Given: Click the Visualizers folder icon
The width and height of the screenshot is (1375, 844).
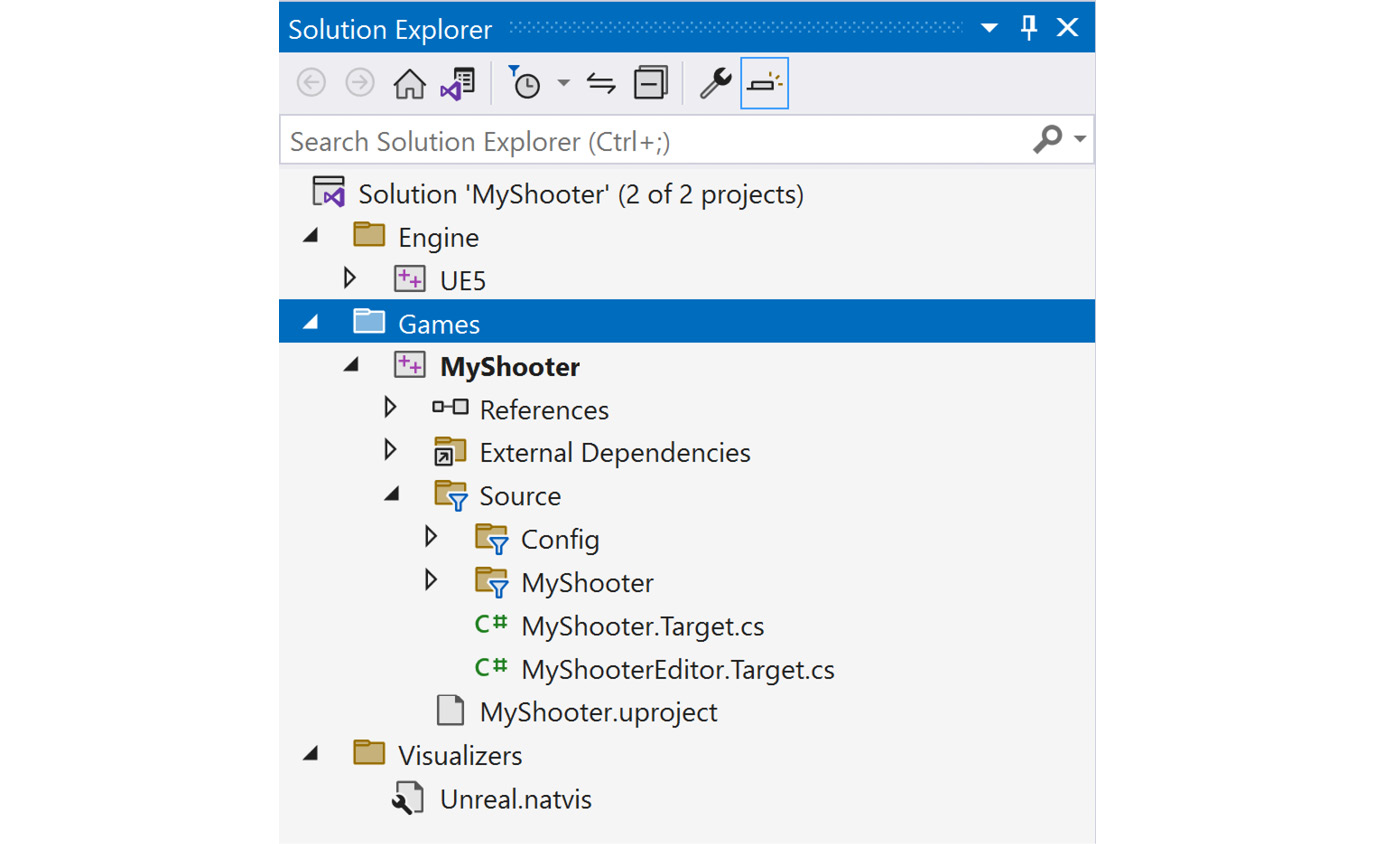Looking at the screenshot, I should pos(369,752).
